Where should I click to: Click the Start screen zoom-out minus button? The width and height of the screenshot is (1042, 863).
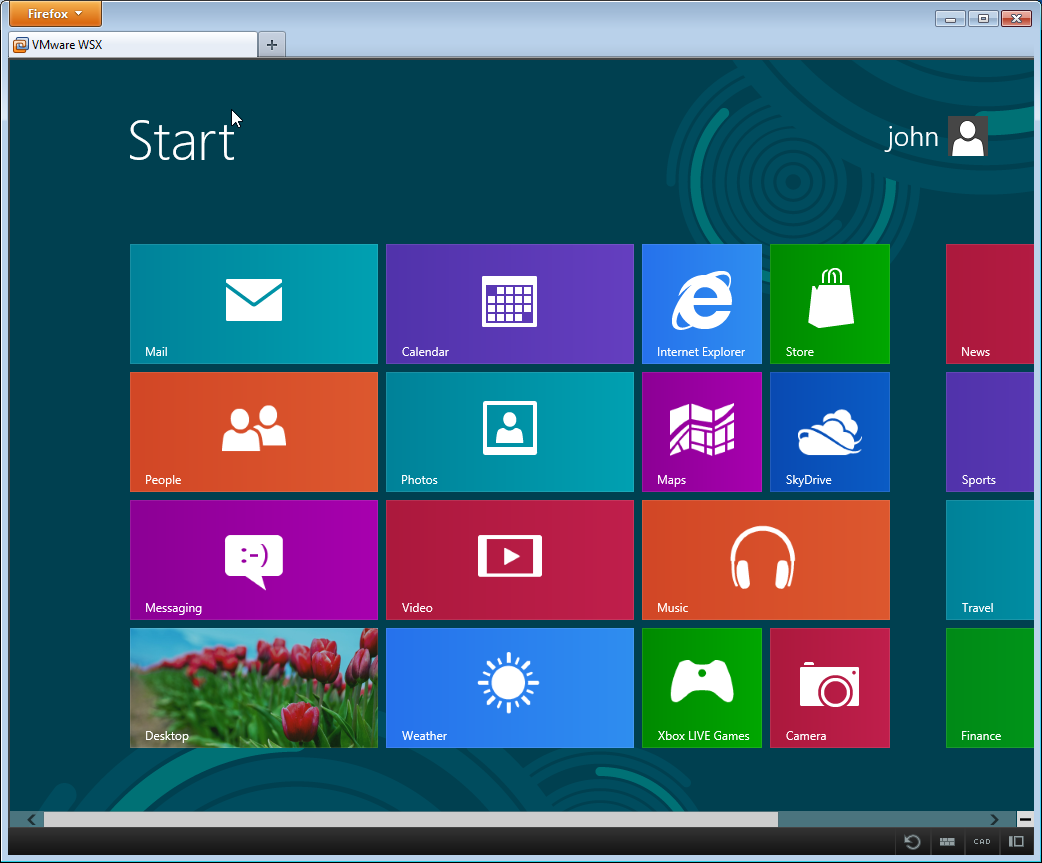coord(1025,819)
